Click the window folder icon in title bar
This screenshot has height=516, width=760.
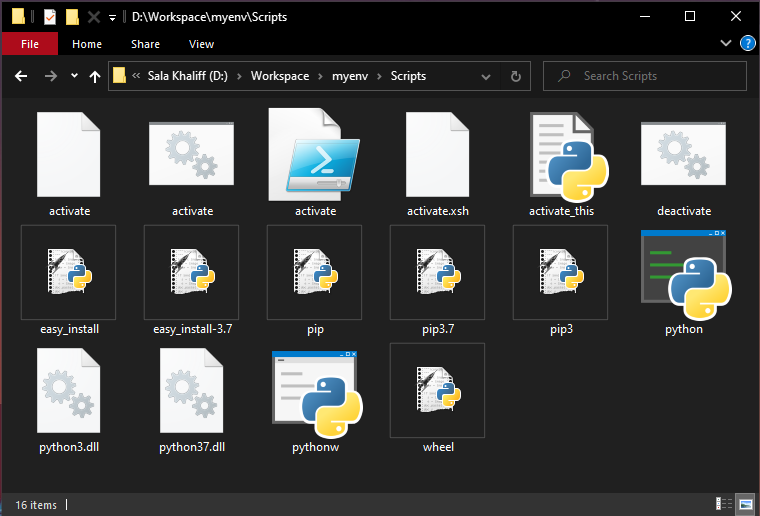click(x=18, y=16)
